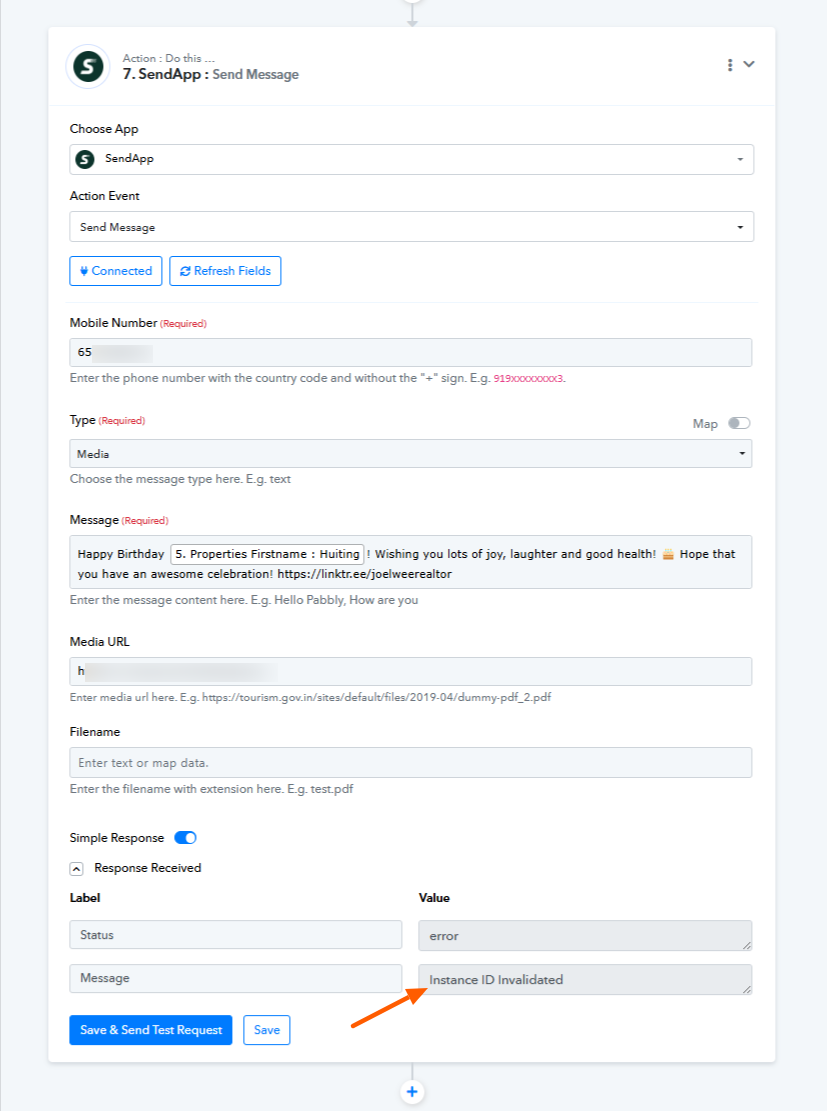Screen dimensions: 827x1111
Task: Toggle the Simple Response switch
Action: click(186, 838)
